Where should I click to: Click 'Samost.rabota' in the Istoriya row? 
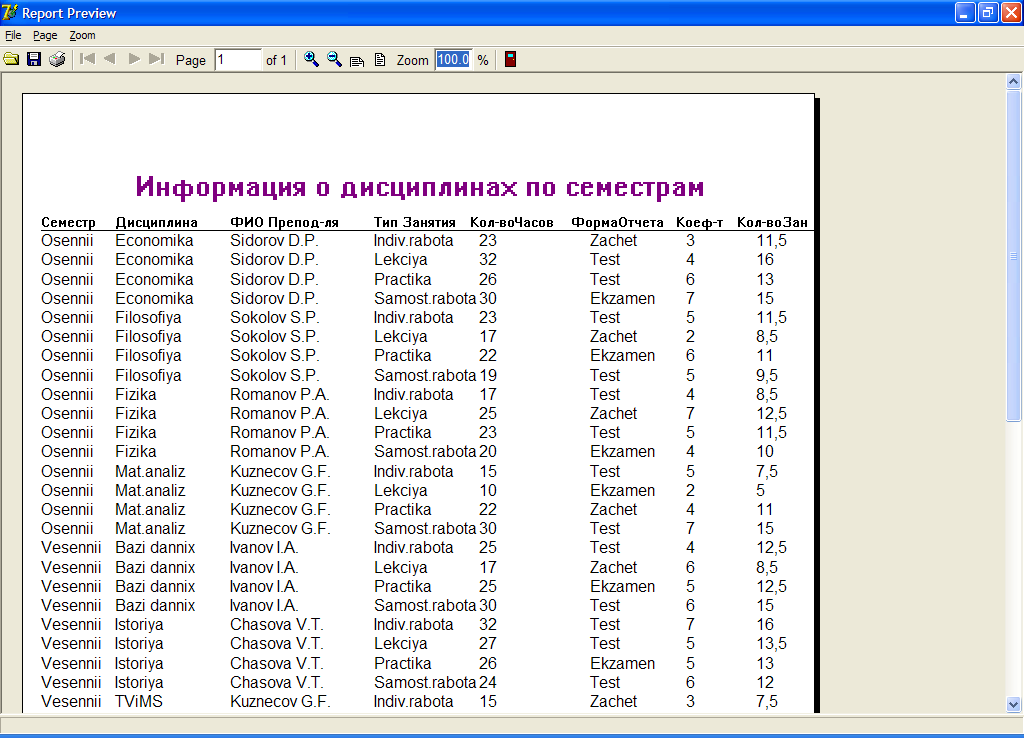424,682
